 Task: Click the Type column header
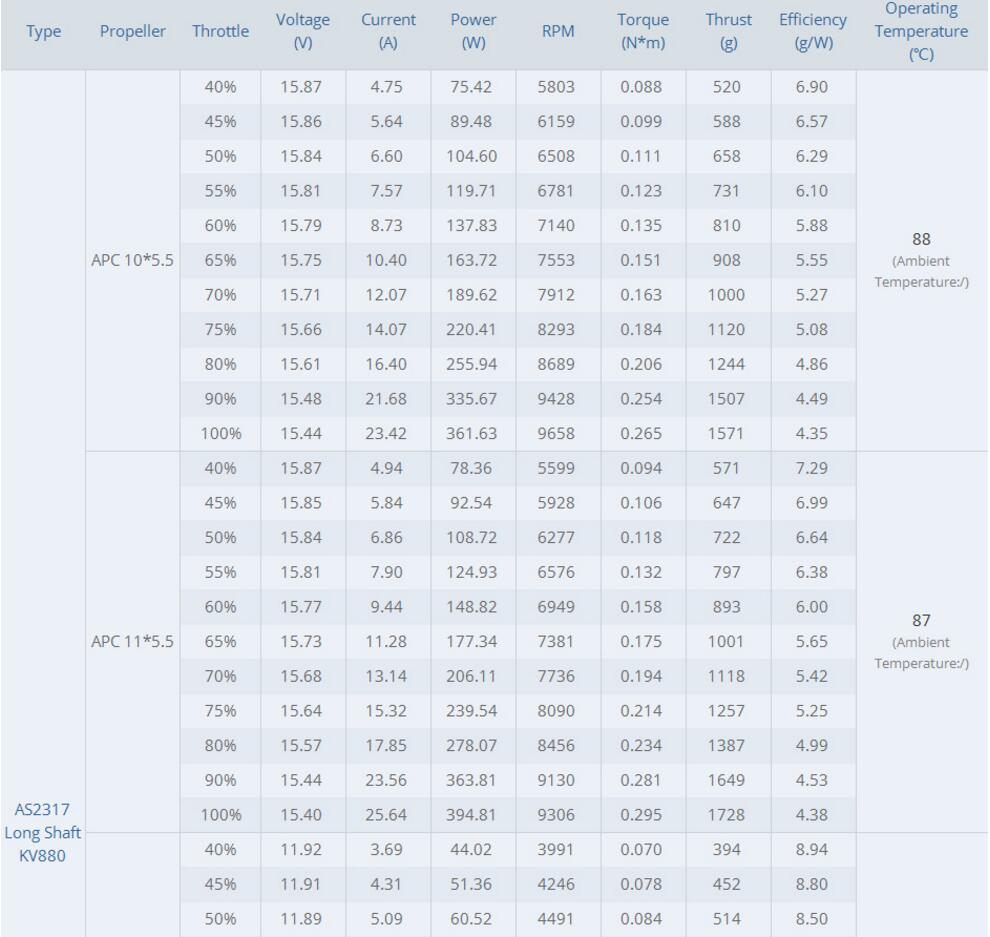point(43,32)
